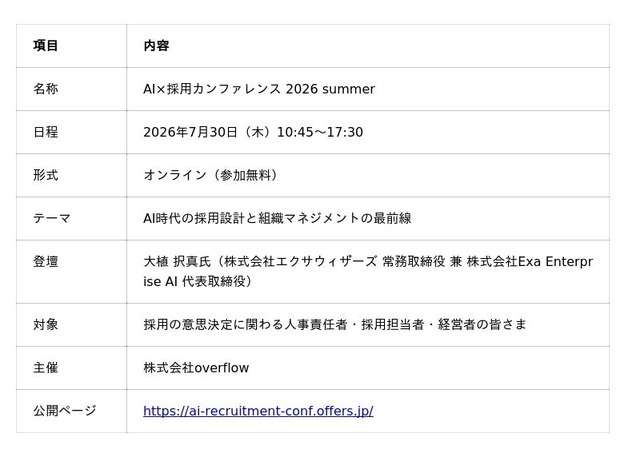
Task: Click the 内容 column header
Action: [156, 45]
